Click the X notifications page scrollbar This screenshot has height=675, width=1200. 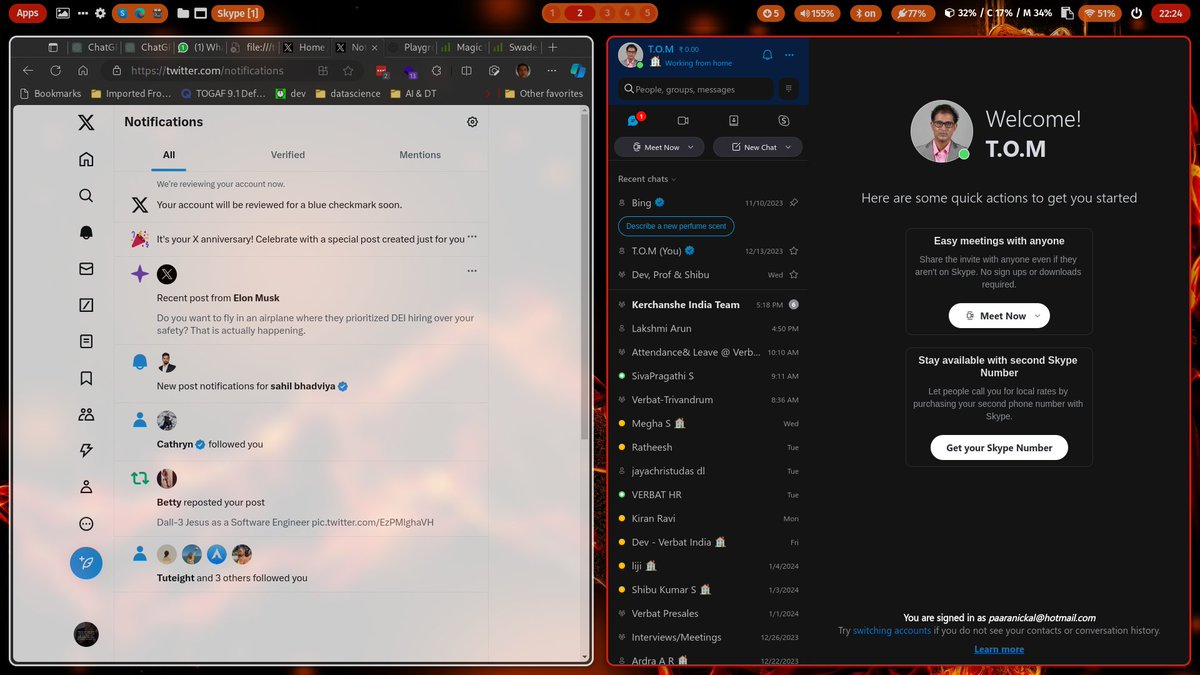[585, 275]
